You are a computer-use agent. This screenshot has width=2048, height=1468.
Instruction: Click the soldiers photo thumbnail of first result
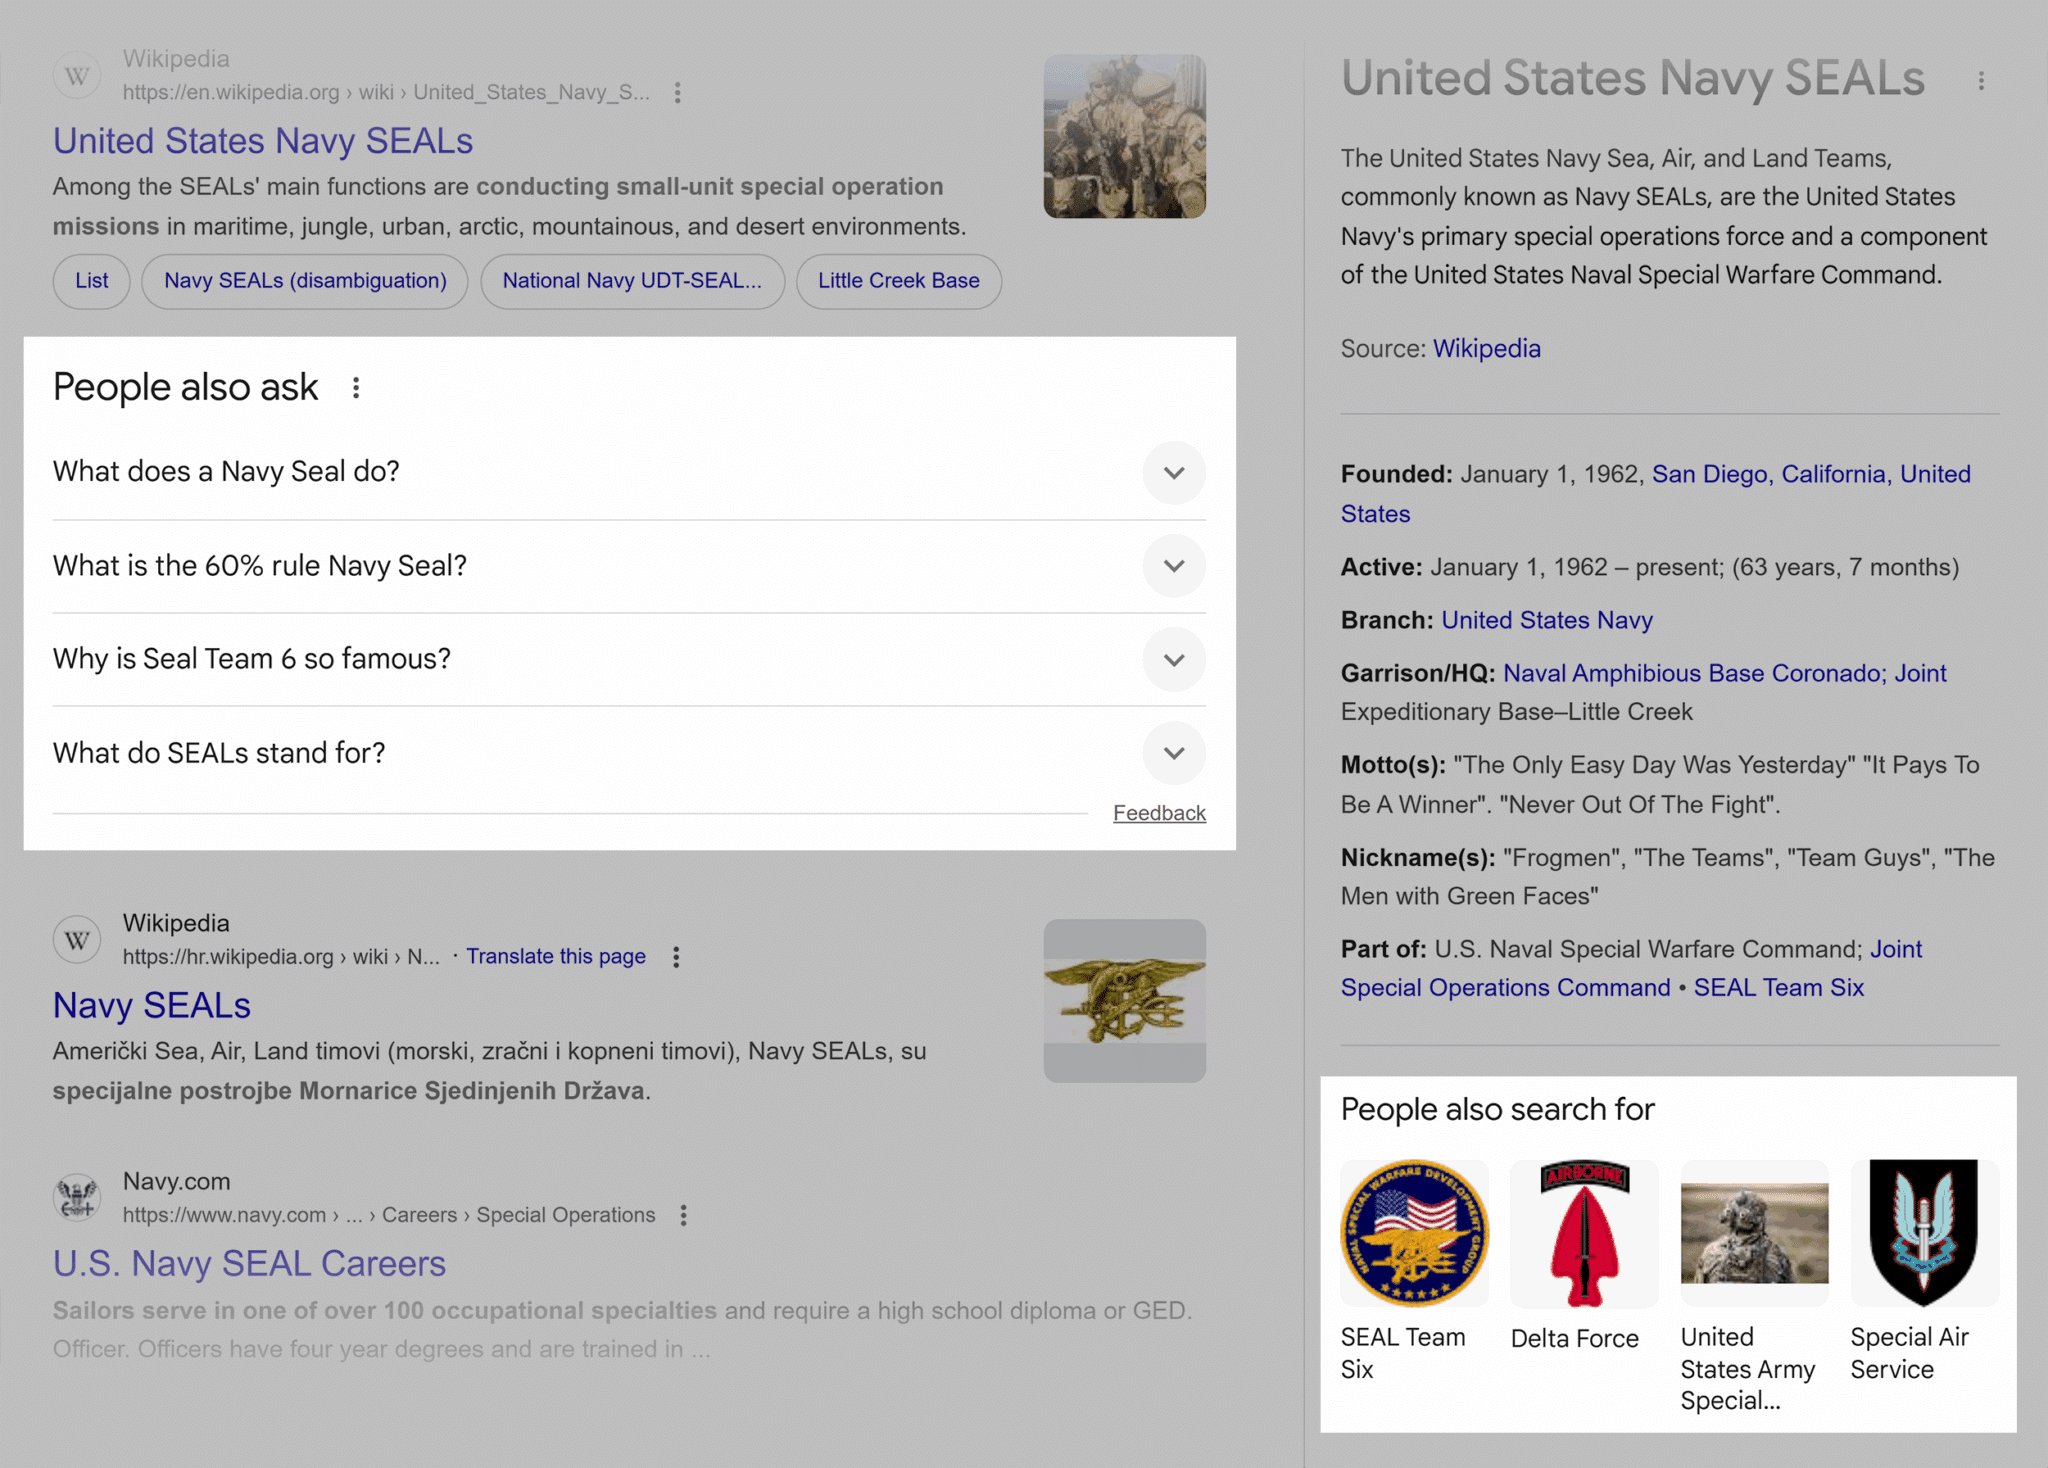click(x=1124, y=136)
